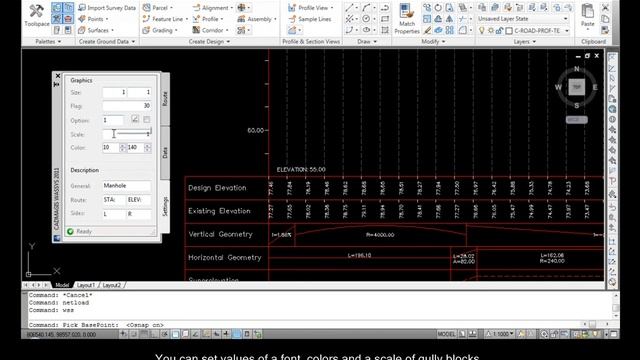Viewport: 640px width, 360px height.
Task: Select the Ellipse draw tool
Action: tap(367, 30)
